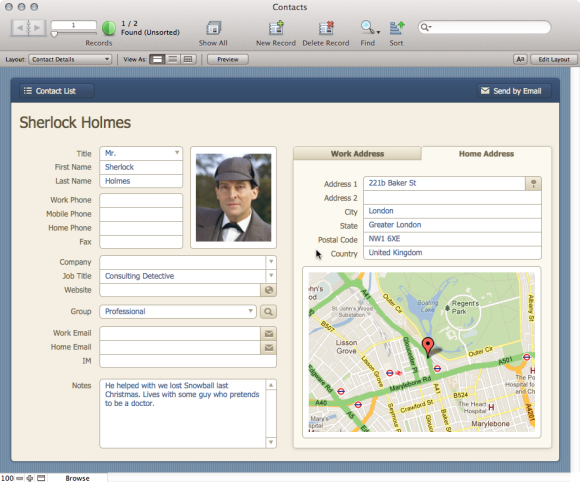Viewport: 580px width, 482px height.
Task: Click the zoom level 100 indicator
Action: (x=7, y=478)
